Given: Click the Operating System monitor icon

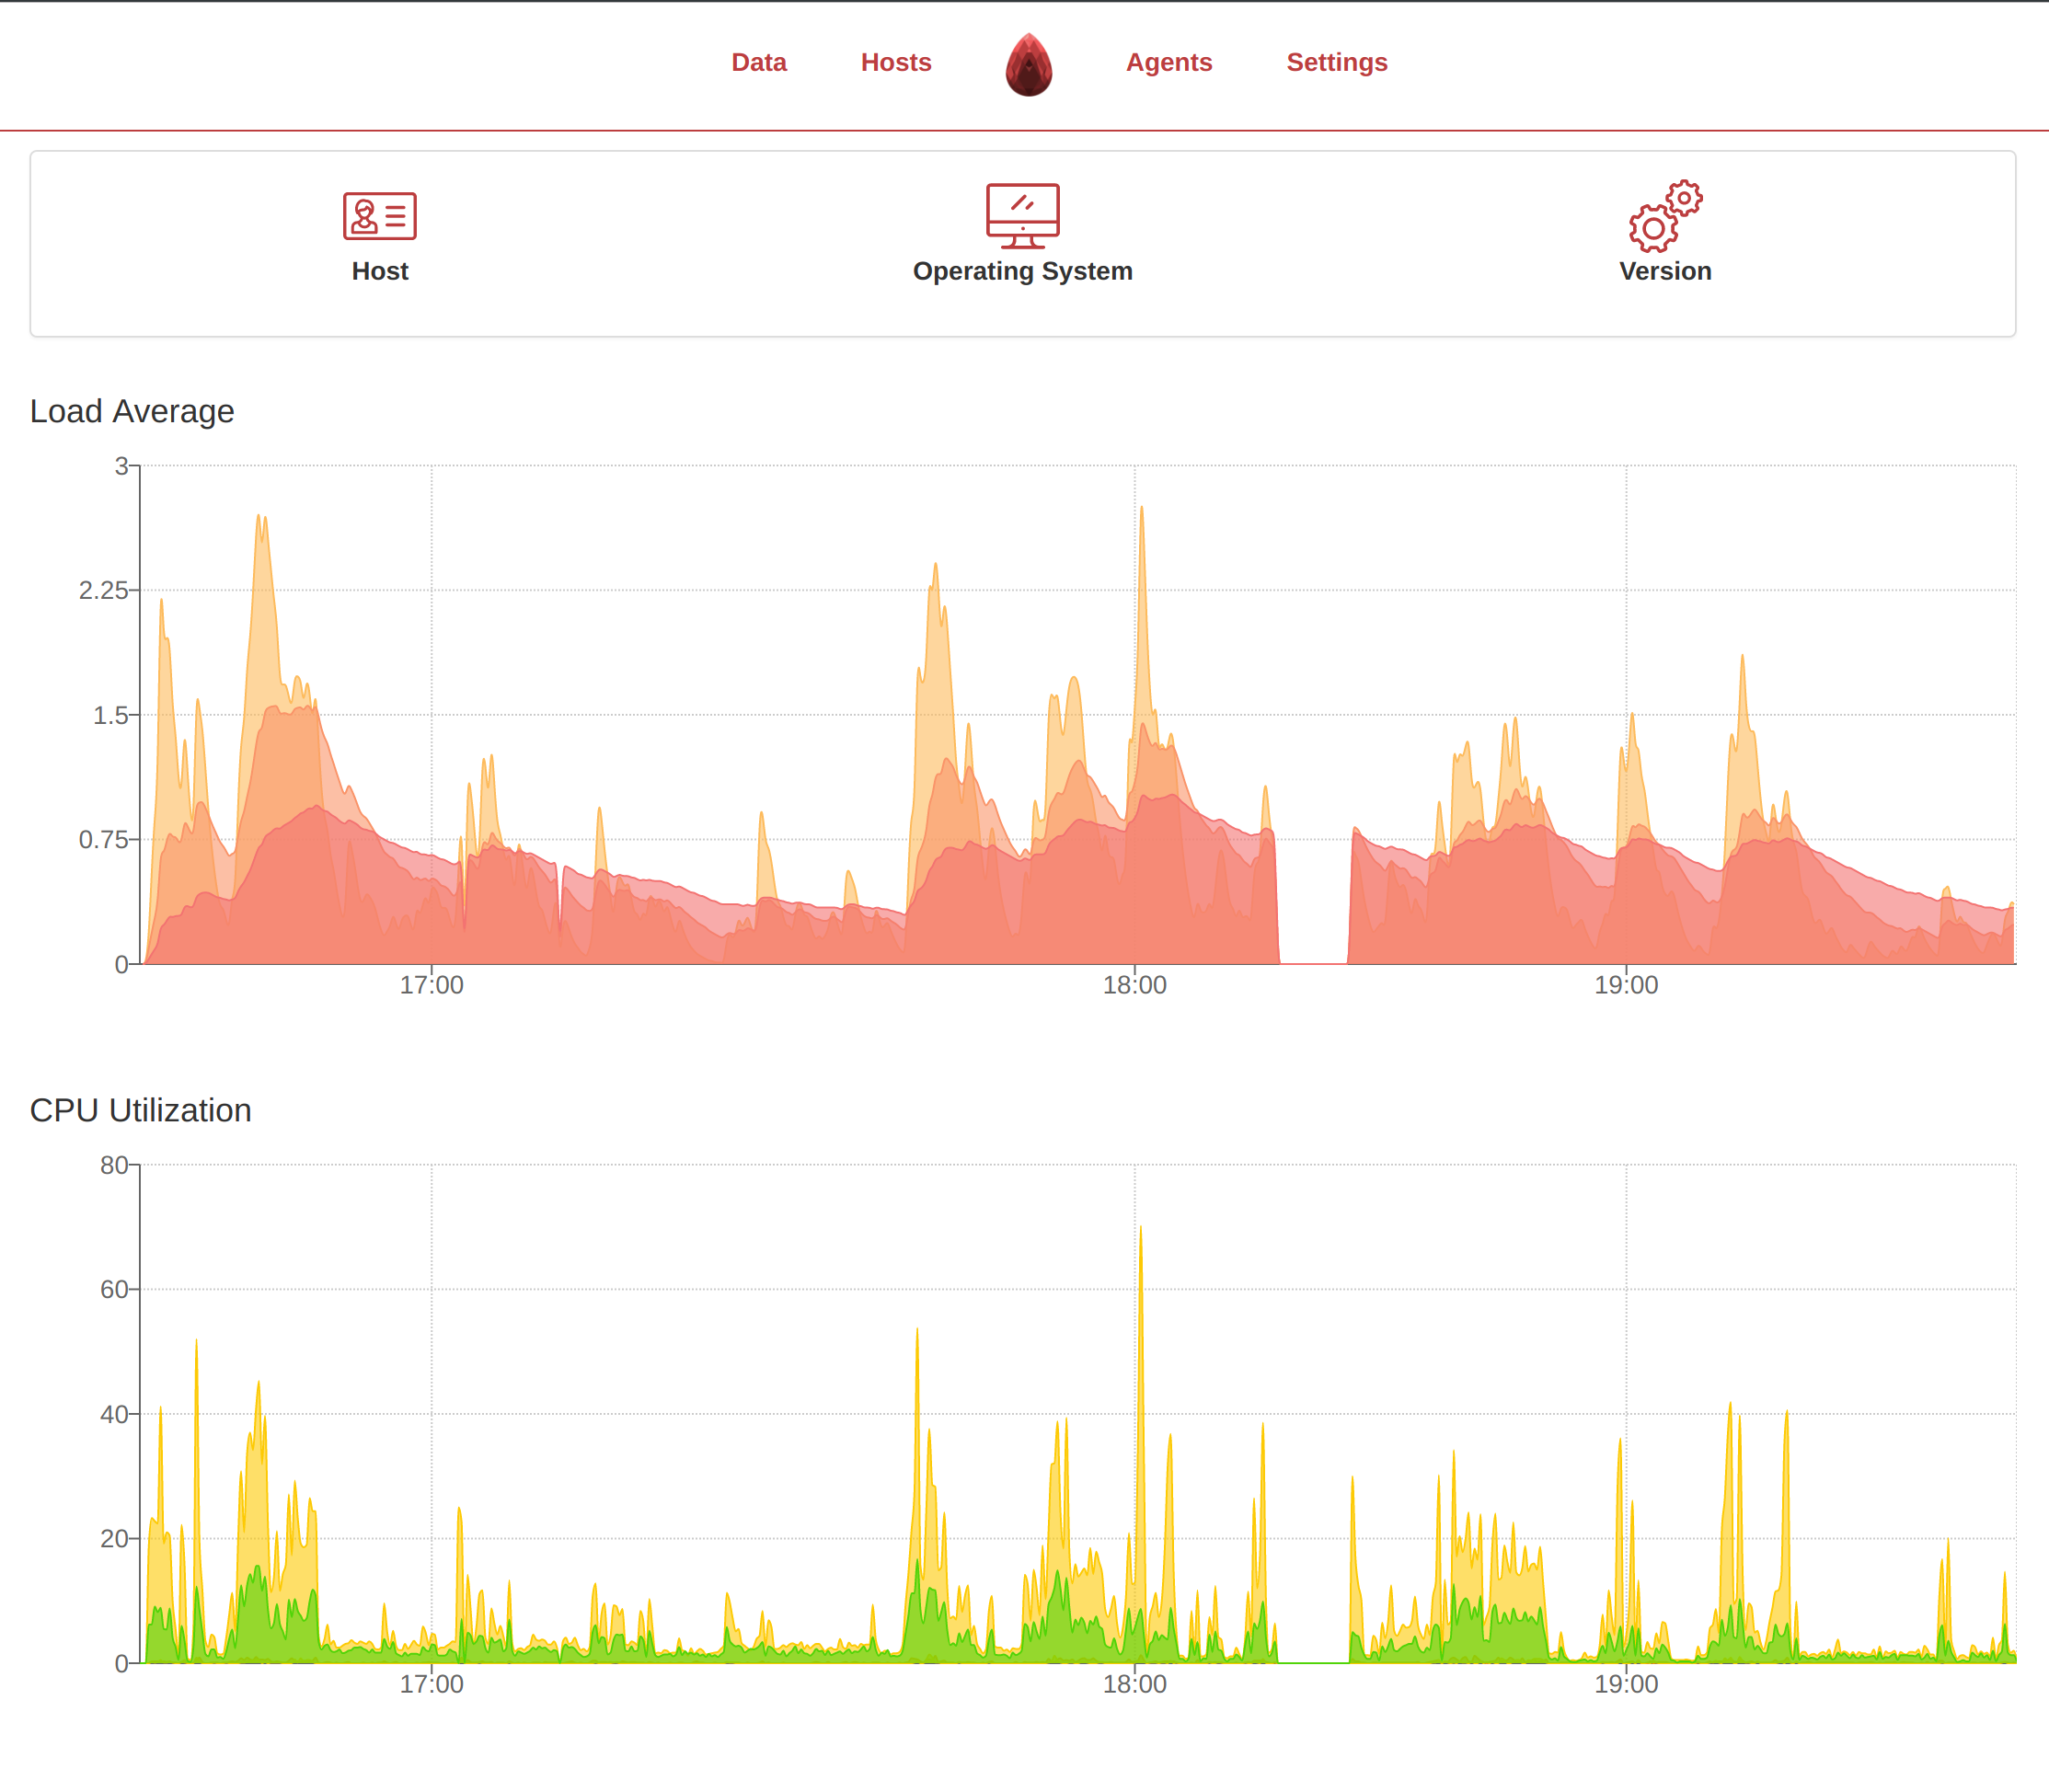Looking at the screenshot, I should pos(1022,215).
